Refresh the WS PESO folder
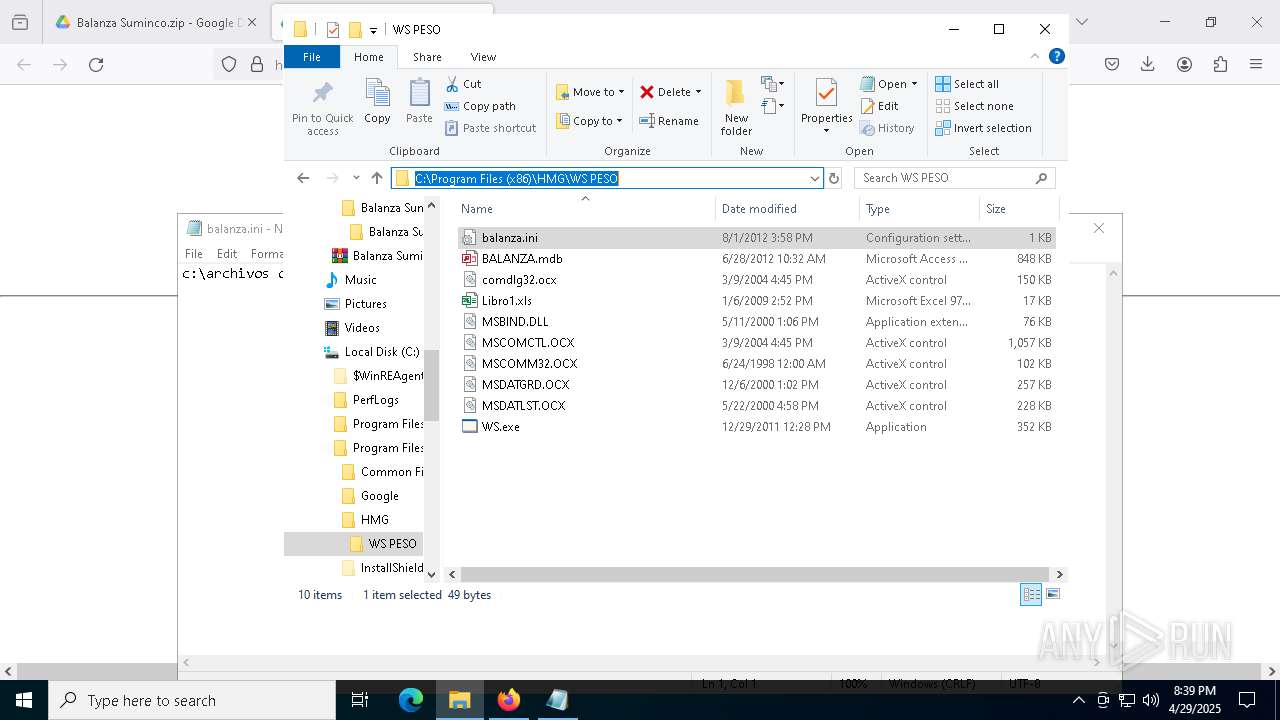The width and height of the screenshot is (1280, 720). pos(834,178)
